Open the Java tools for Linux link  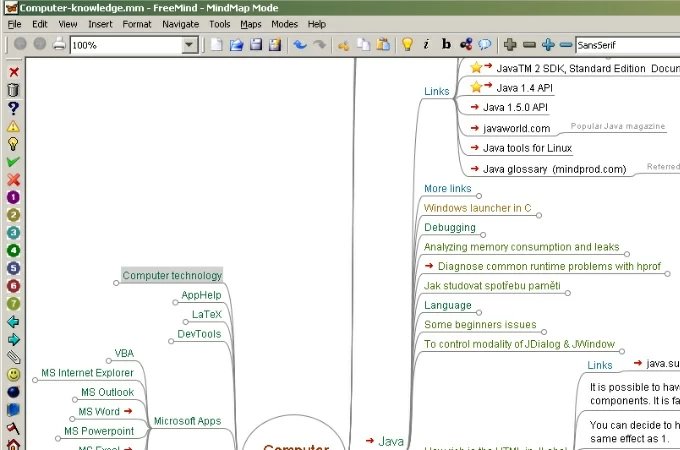[x=527, y=148]
